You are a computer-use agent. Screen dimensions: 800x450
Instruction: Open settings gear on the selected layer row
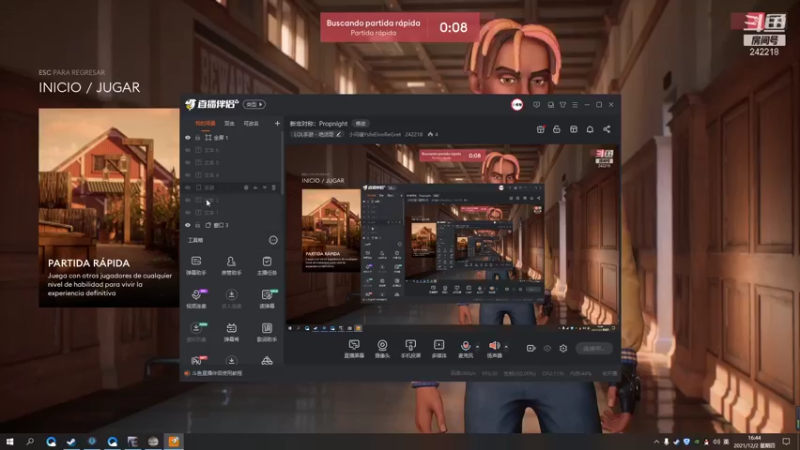point(246,188)
